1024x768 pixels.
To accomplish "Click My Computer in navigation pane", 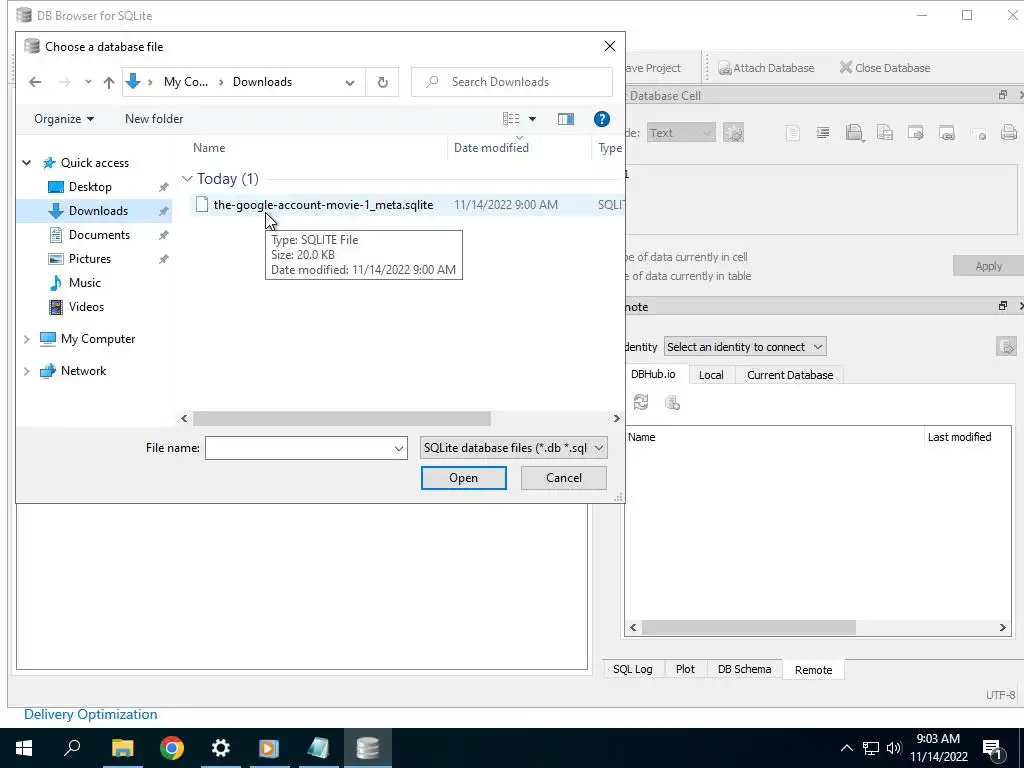I will [x=98, y=339].
